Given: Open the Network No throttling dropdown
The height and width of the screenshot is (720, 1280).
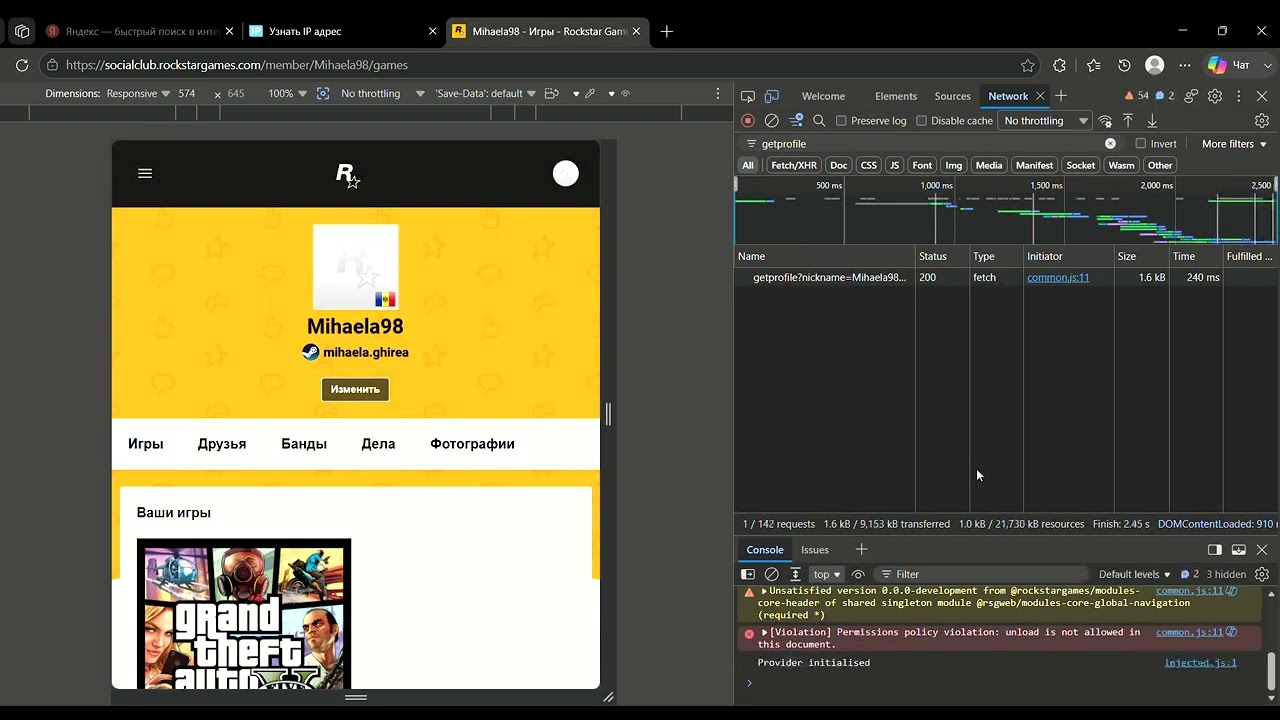Looking at the screenshot, I should pyautogui.click(x=1045, y=121).
